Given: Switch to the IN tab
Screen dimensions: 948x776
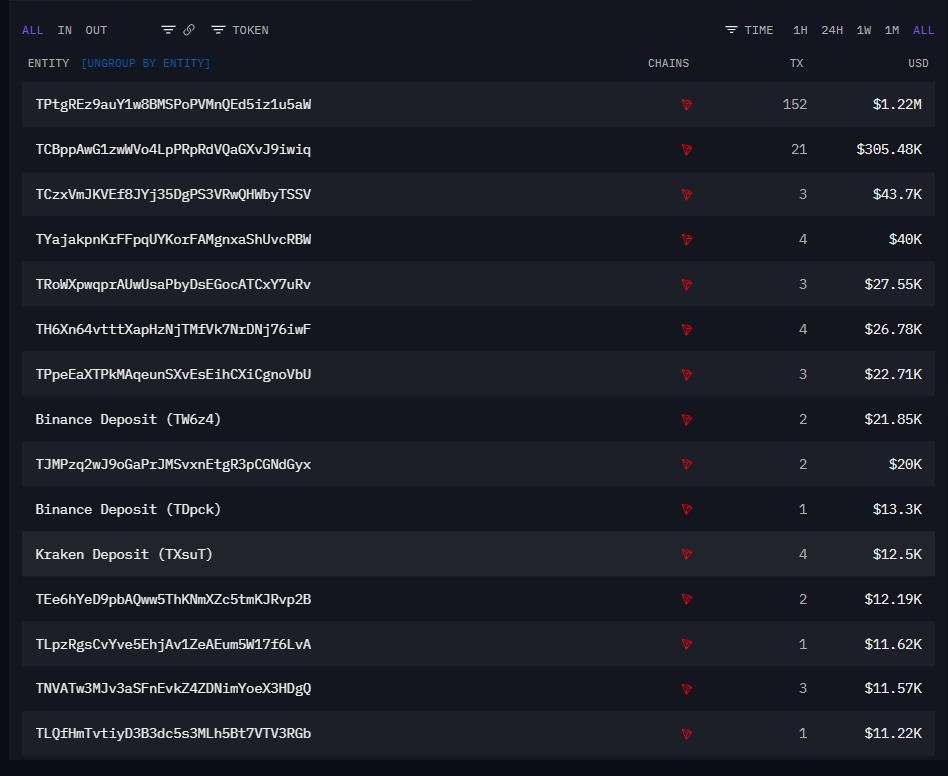Looking at the screenshot, I should 65,30.
